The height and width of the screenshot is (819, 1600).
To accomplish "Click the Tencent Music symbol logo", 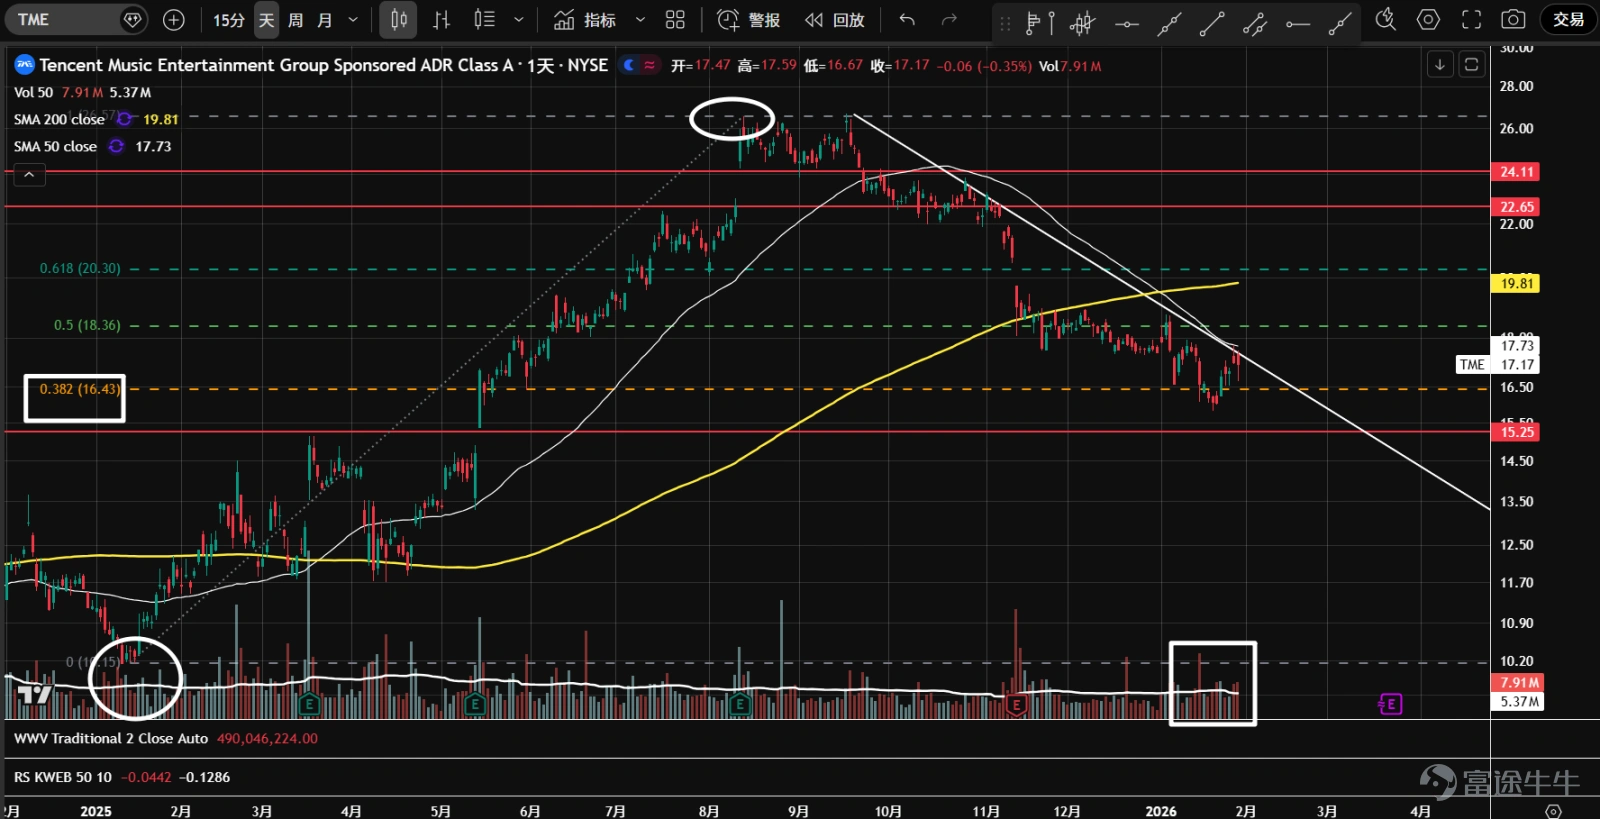I will [x=24, y=65].
